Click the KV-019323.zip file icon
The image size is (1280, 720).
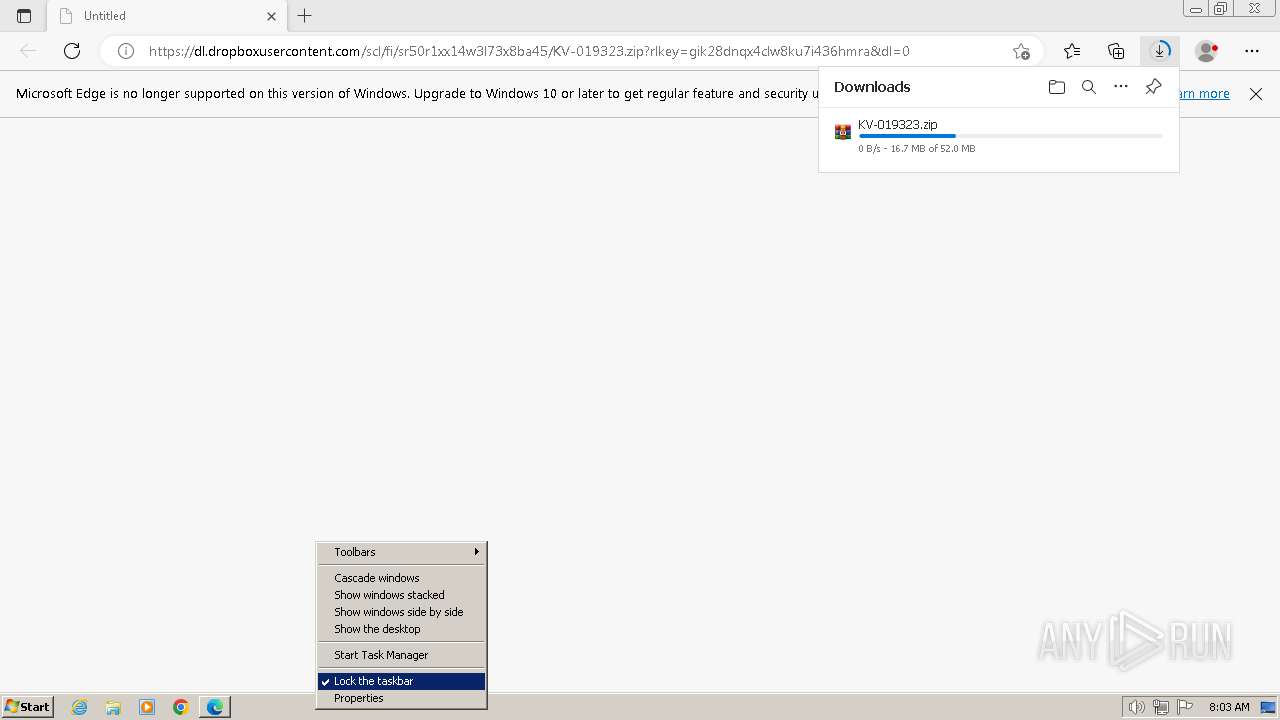[843, 132]
